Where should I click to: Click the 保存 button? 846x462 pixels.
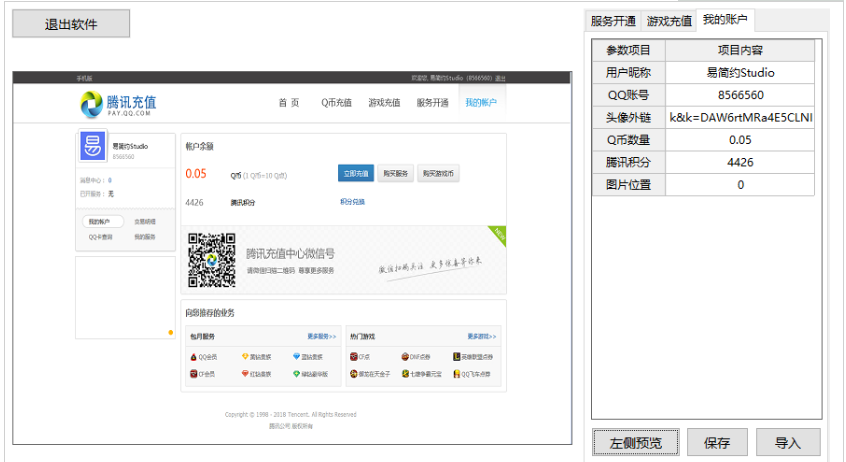pyautogui.click(x=716, y=442)
